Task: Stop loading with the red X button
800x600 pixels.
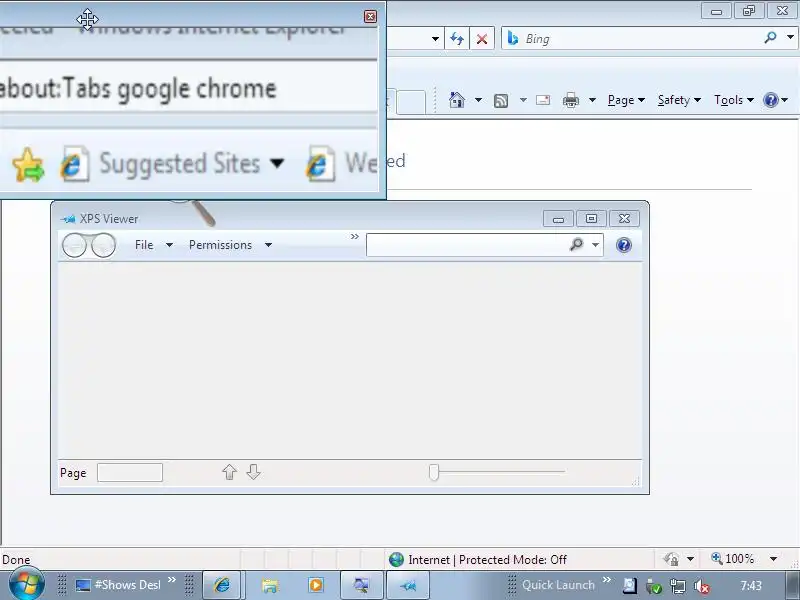Action: click(x=482, y=39)
